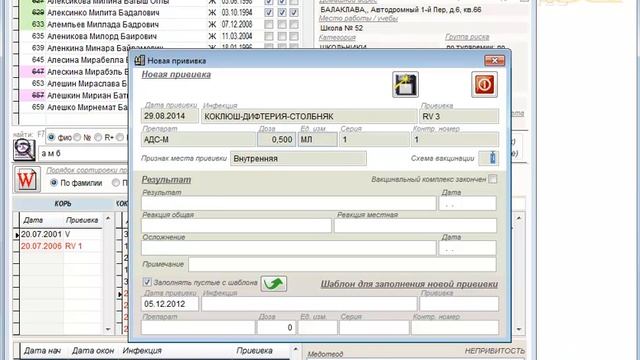Click the Ед. изм. field showing МЛ

pyautogui.click(x=318, y=140)
